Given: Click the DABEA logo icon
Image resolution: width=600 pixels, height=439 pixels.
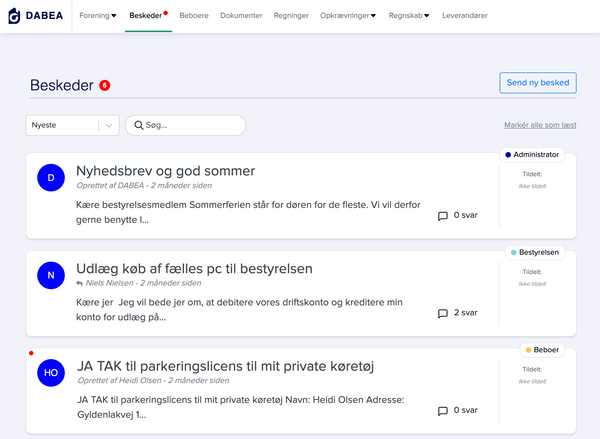Looking at the screenshot, I should click(15, 16).
